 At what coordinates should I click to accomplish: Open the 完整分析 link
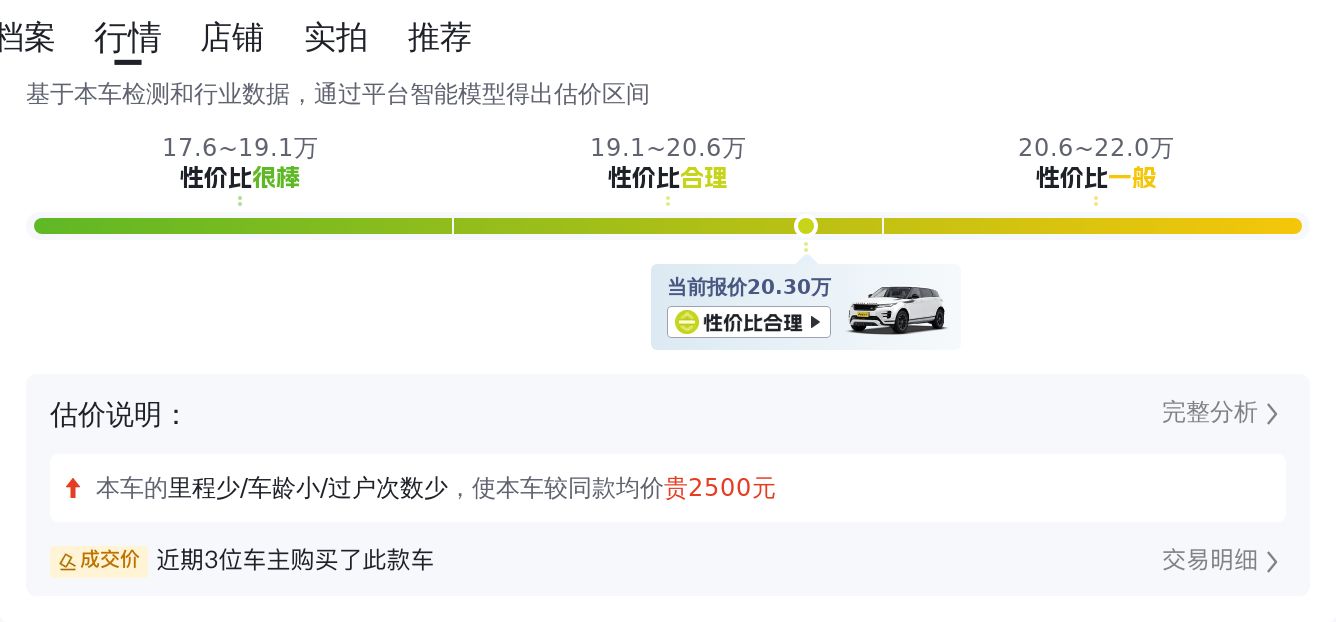(x=1209, y=413)
